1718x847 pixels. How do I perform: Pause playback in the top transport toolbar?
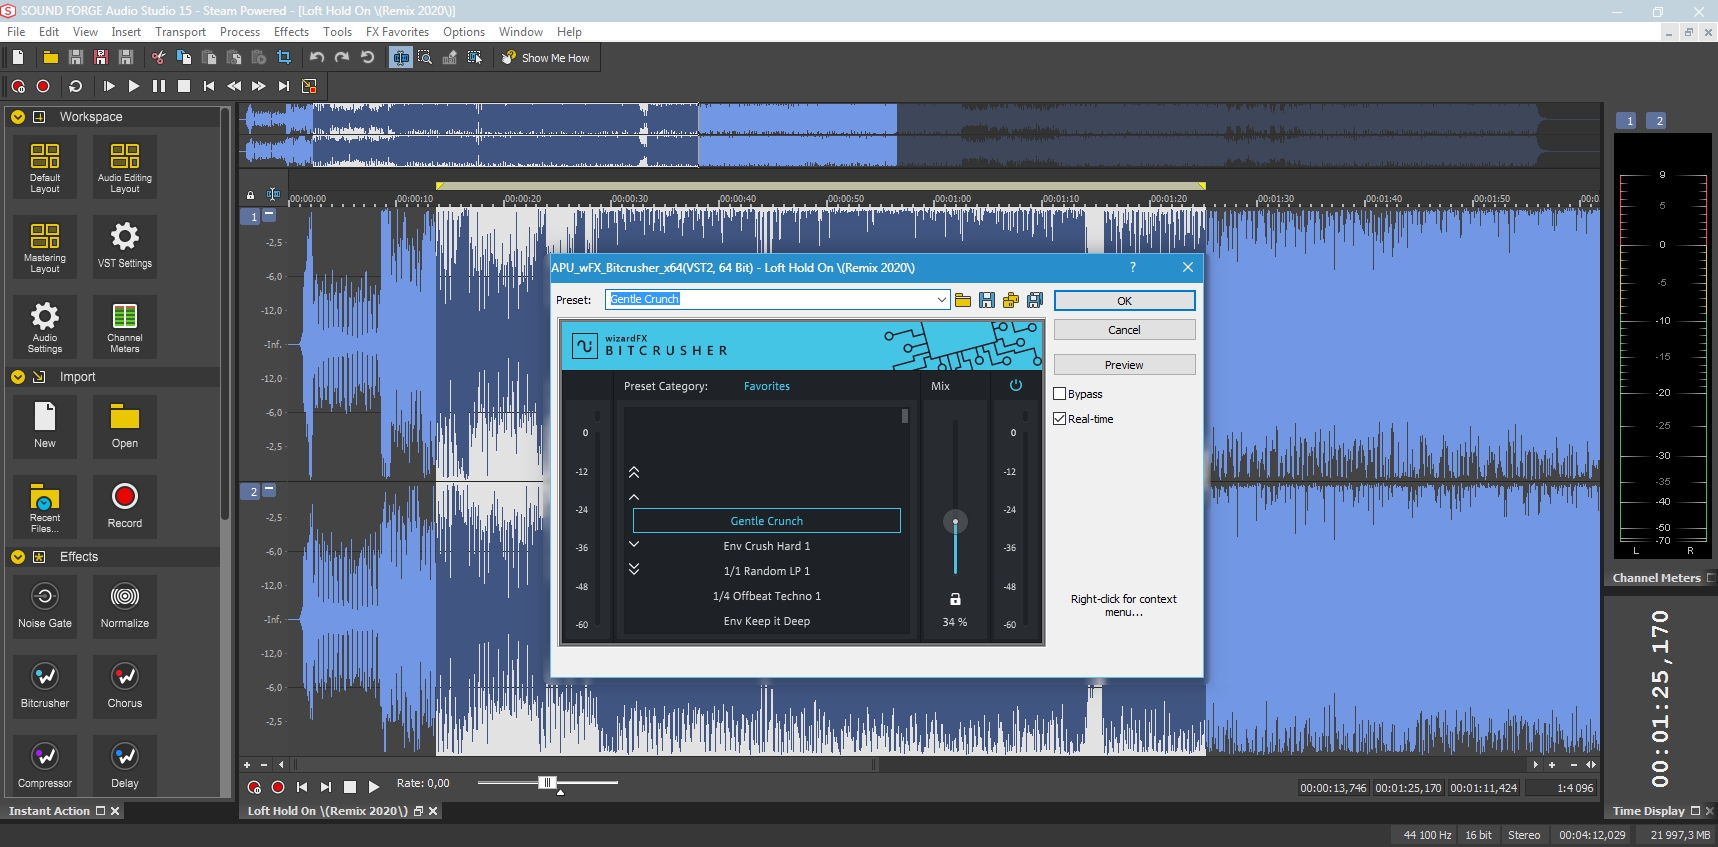[x=159, y=86]
